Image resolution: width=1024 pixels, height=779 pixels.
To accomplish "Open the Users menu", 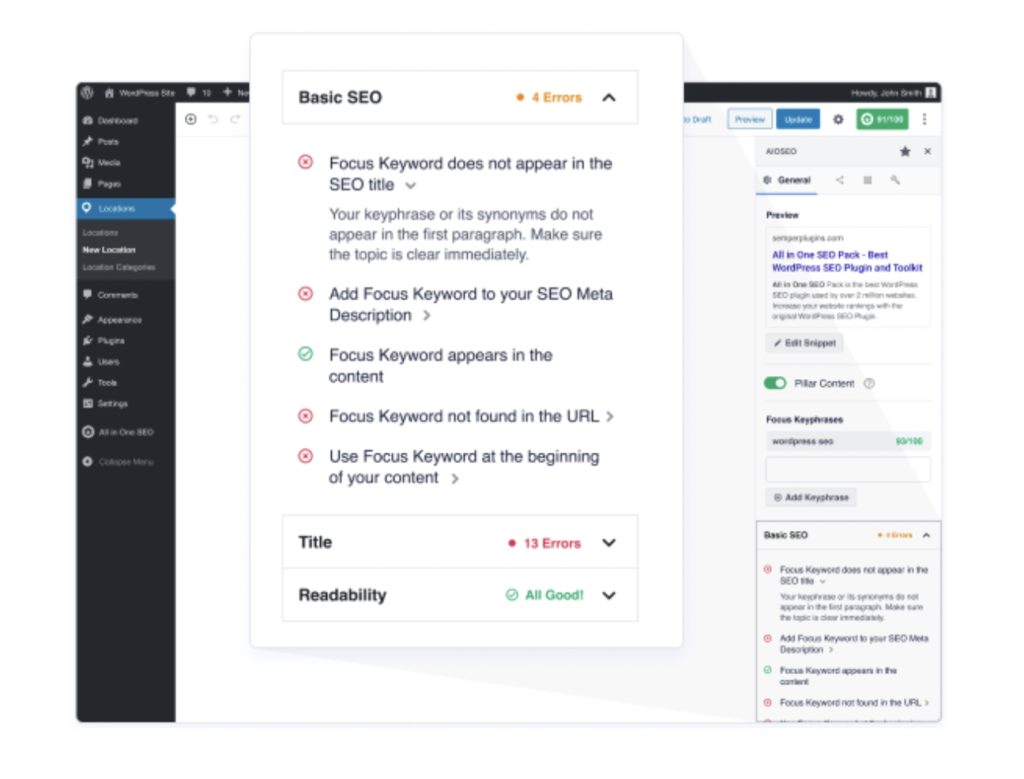I will pos(101,362).
